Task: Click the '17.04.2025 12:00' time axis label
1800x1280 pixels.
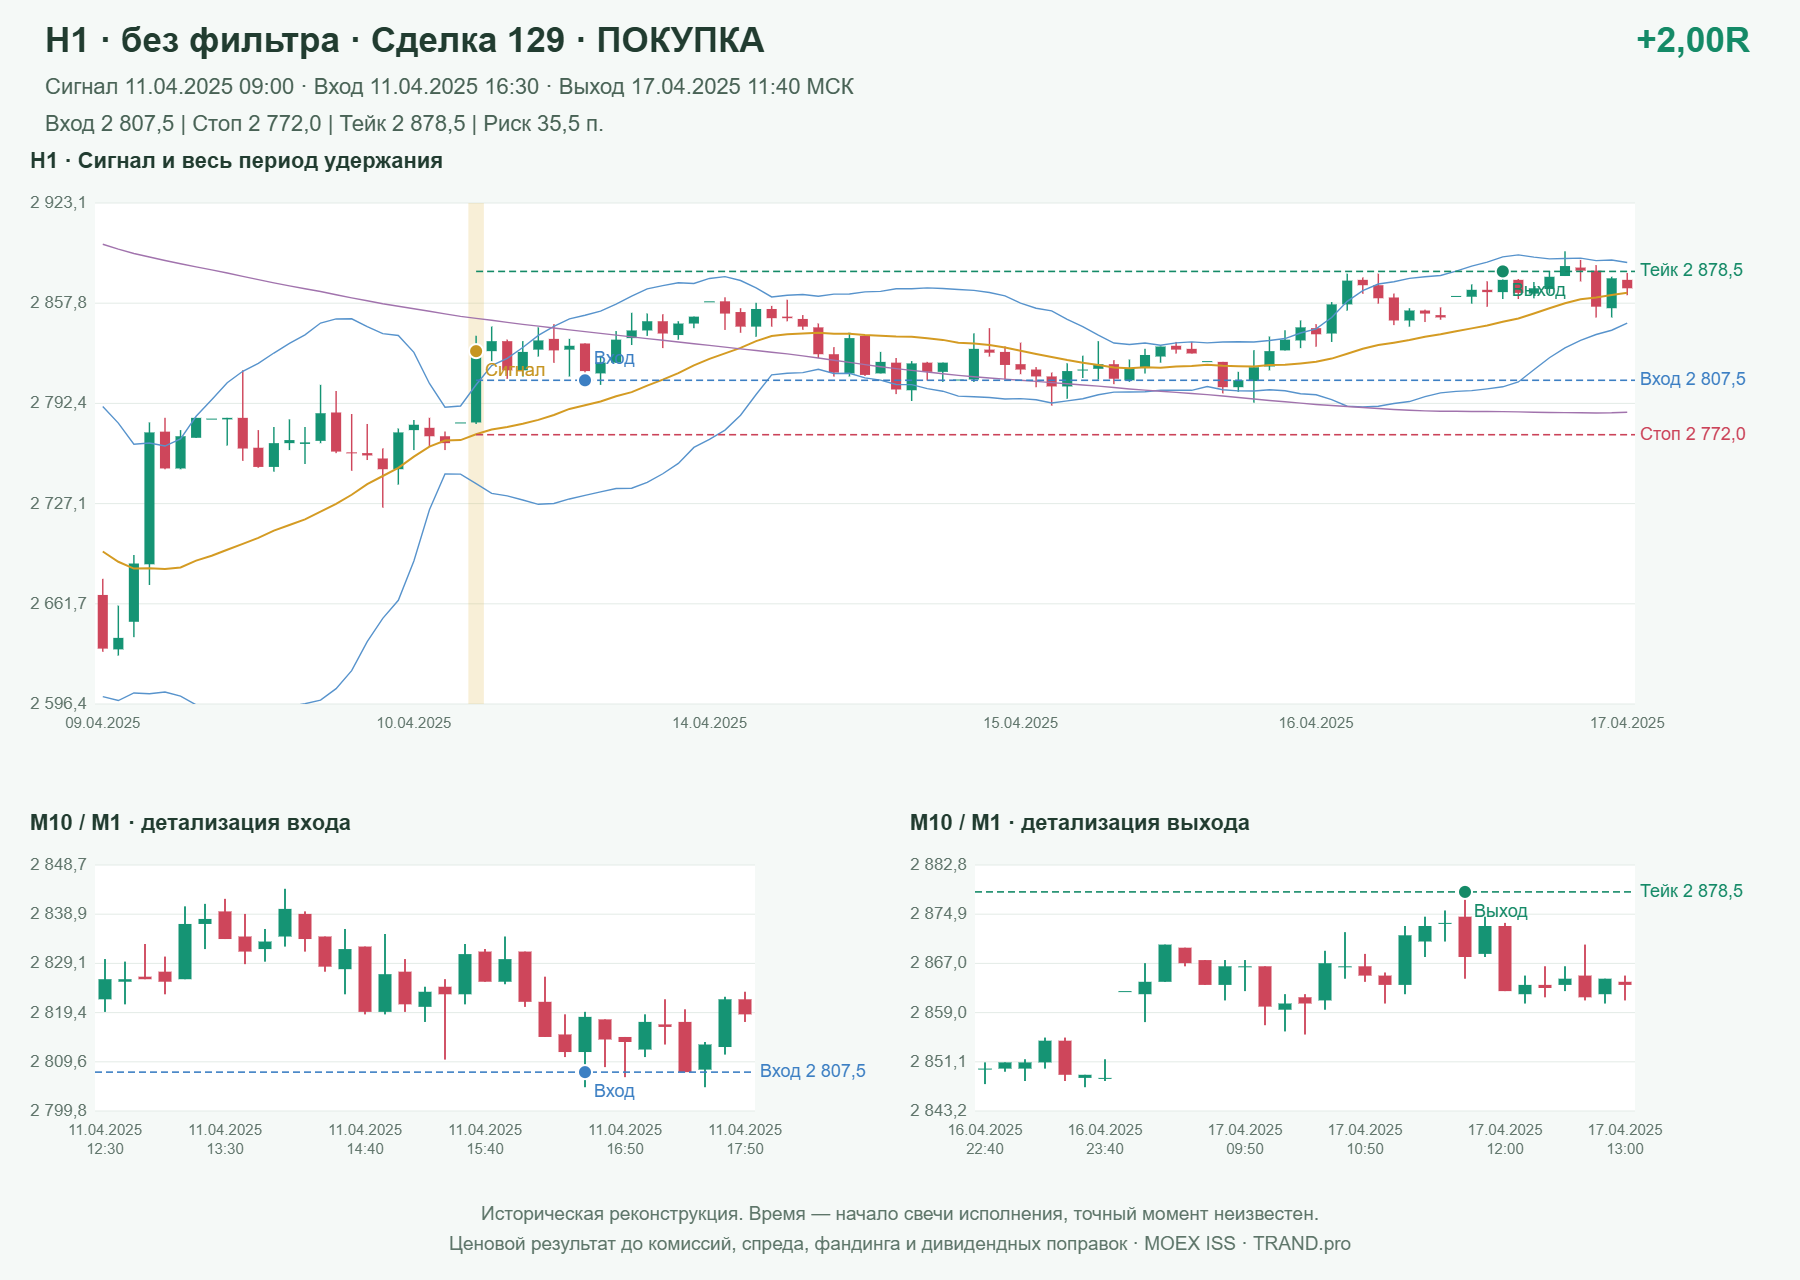Action: click(1505, 1139)
